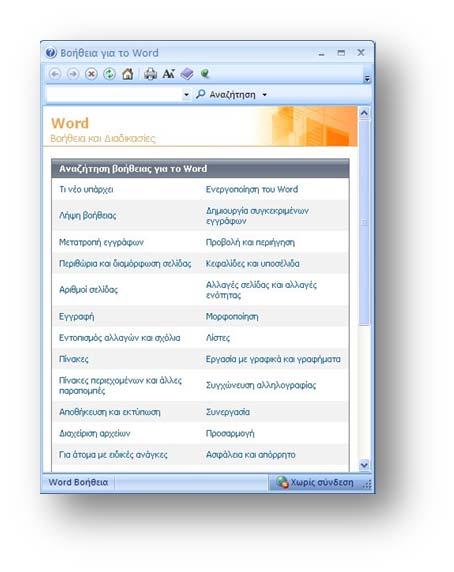Open the Αριθμοί σελίδας topic
The width and height of the screenshot is (454, 572).
(x=88, y=290)
